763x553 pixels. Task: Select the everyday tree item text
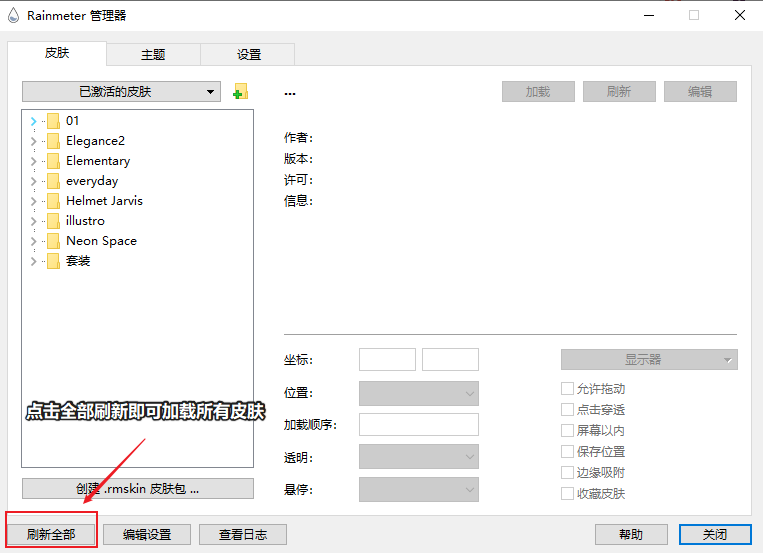[92, 181]
